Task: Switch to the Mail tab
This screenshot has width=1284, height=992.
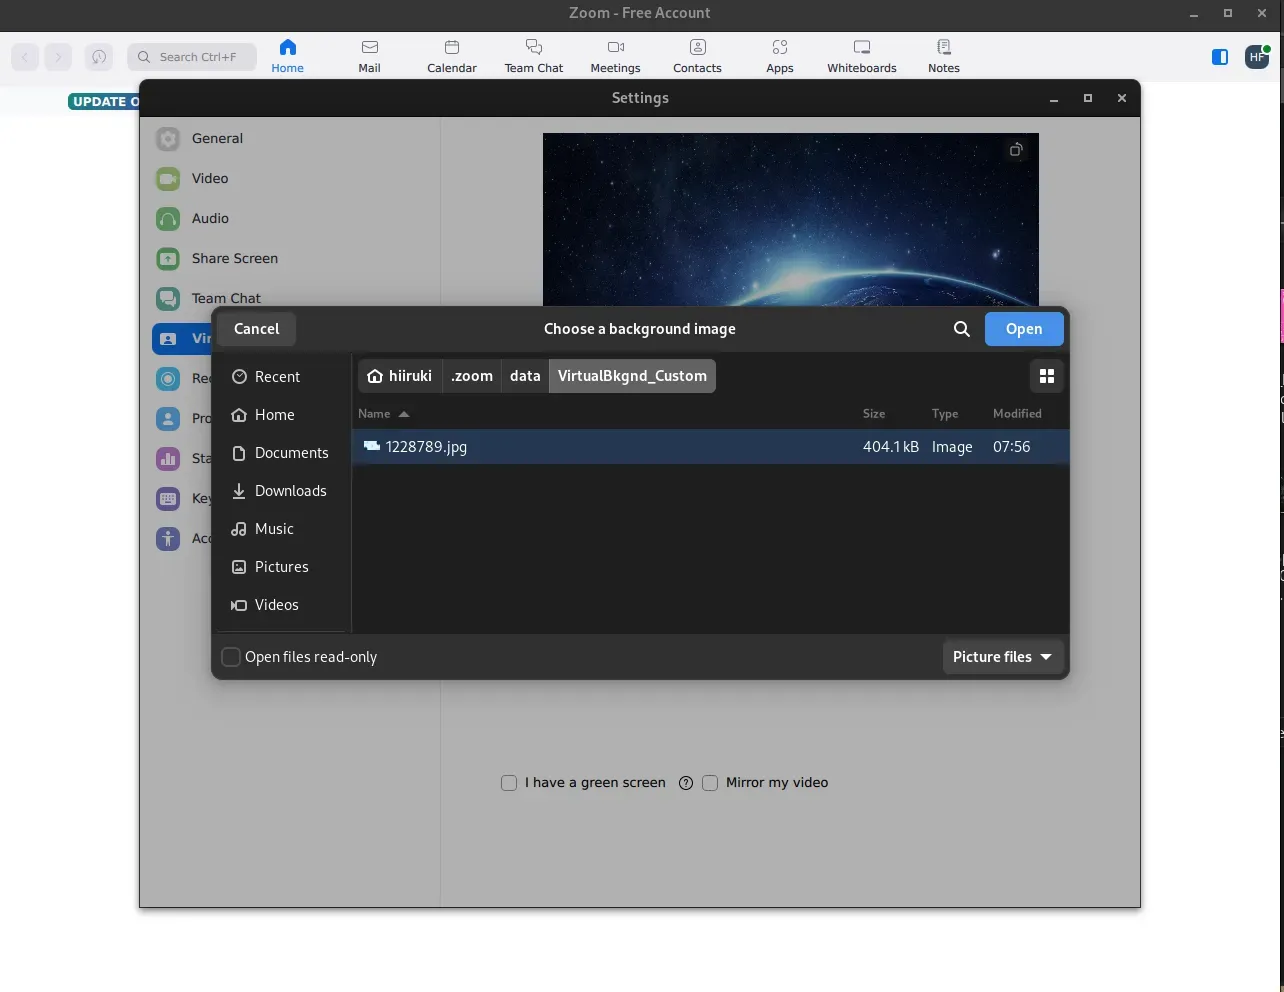Action: (x=369, y=55)
